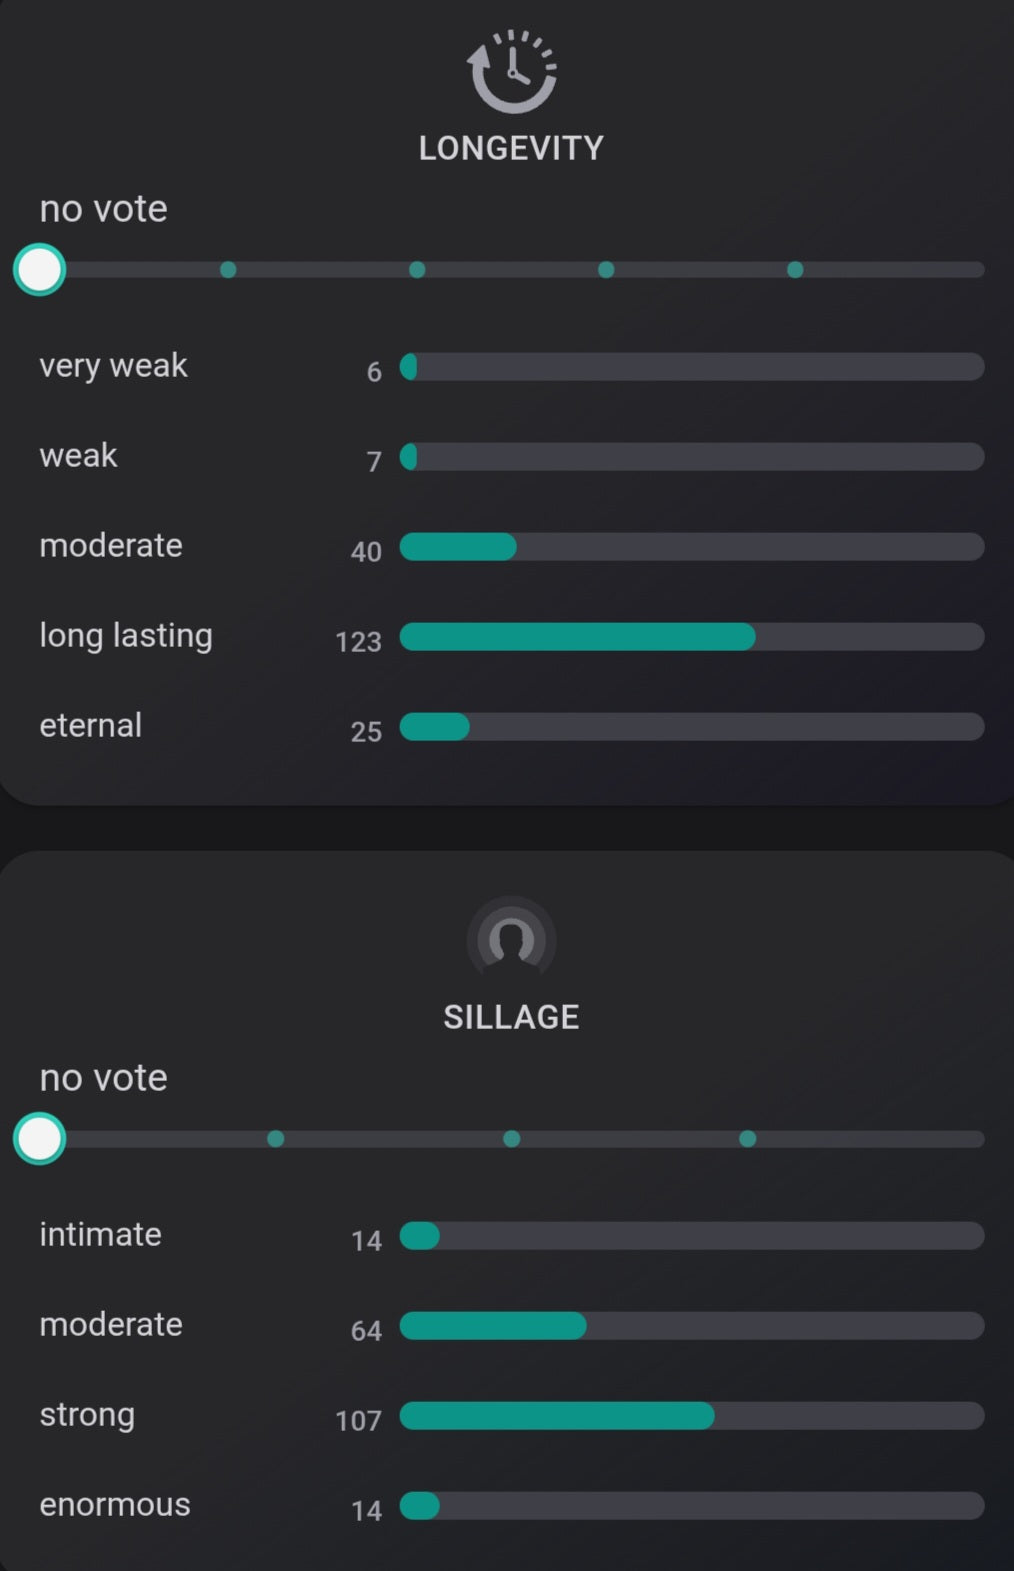Select the first dot on longevity slider

tap(228, 270)
